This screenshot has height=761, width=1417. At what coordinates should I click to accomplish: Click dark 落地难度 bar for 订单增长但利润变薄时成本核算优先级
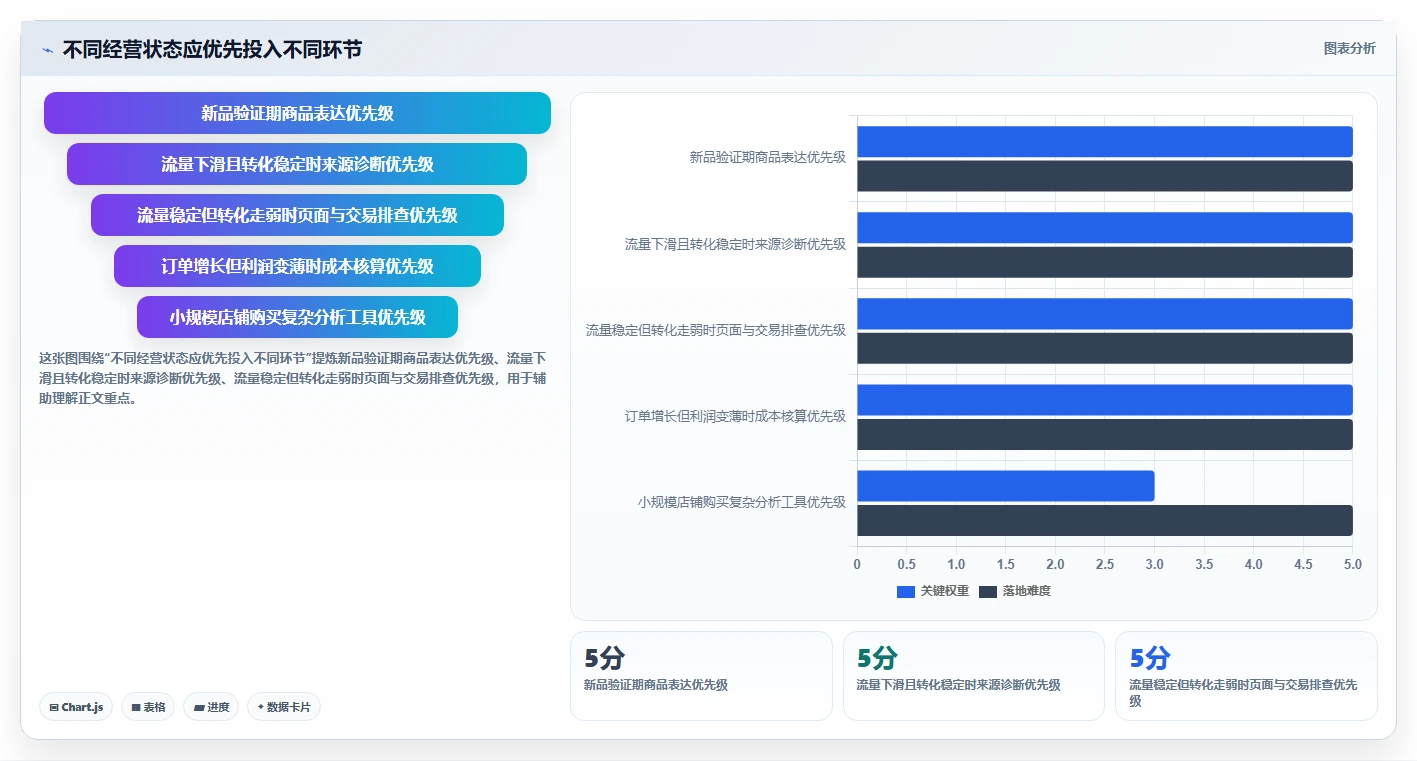pos(1105,434)
